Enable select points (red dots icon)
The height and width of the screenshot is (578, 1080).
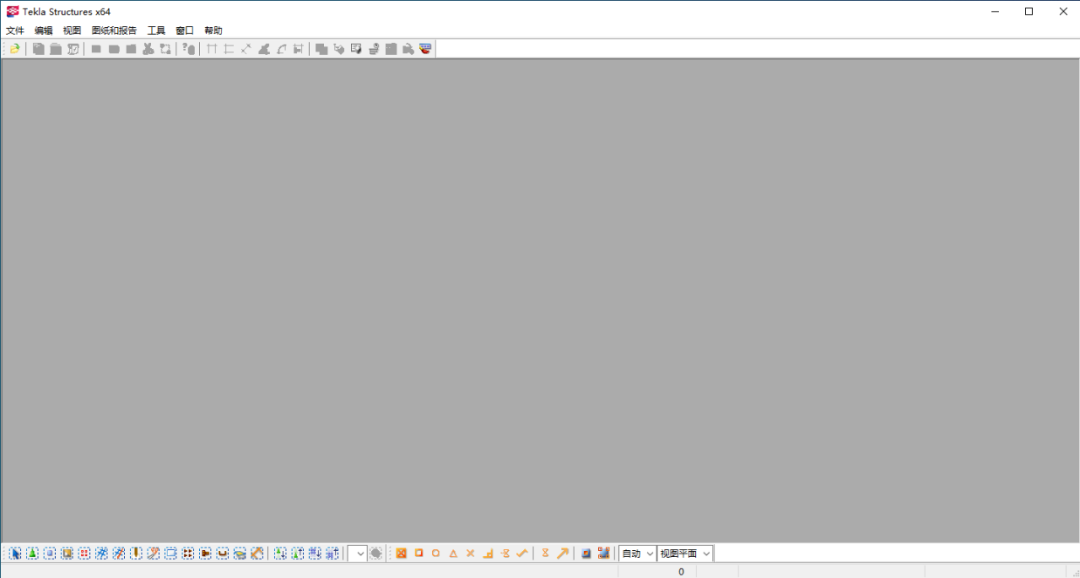coord(84,553)
